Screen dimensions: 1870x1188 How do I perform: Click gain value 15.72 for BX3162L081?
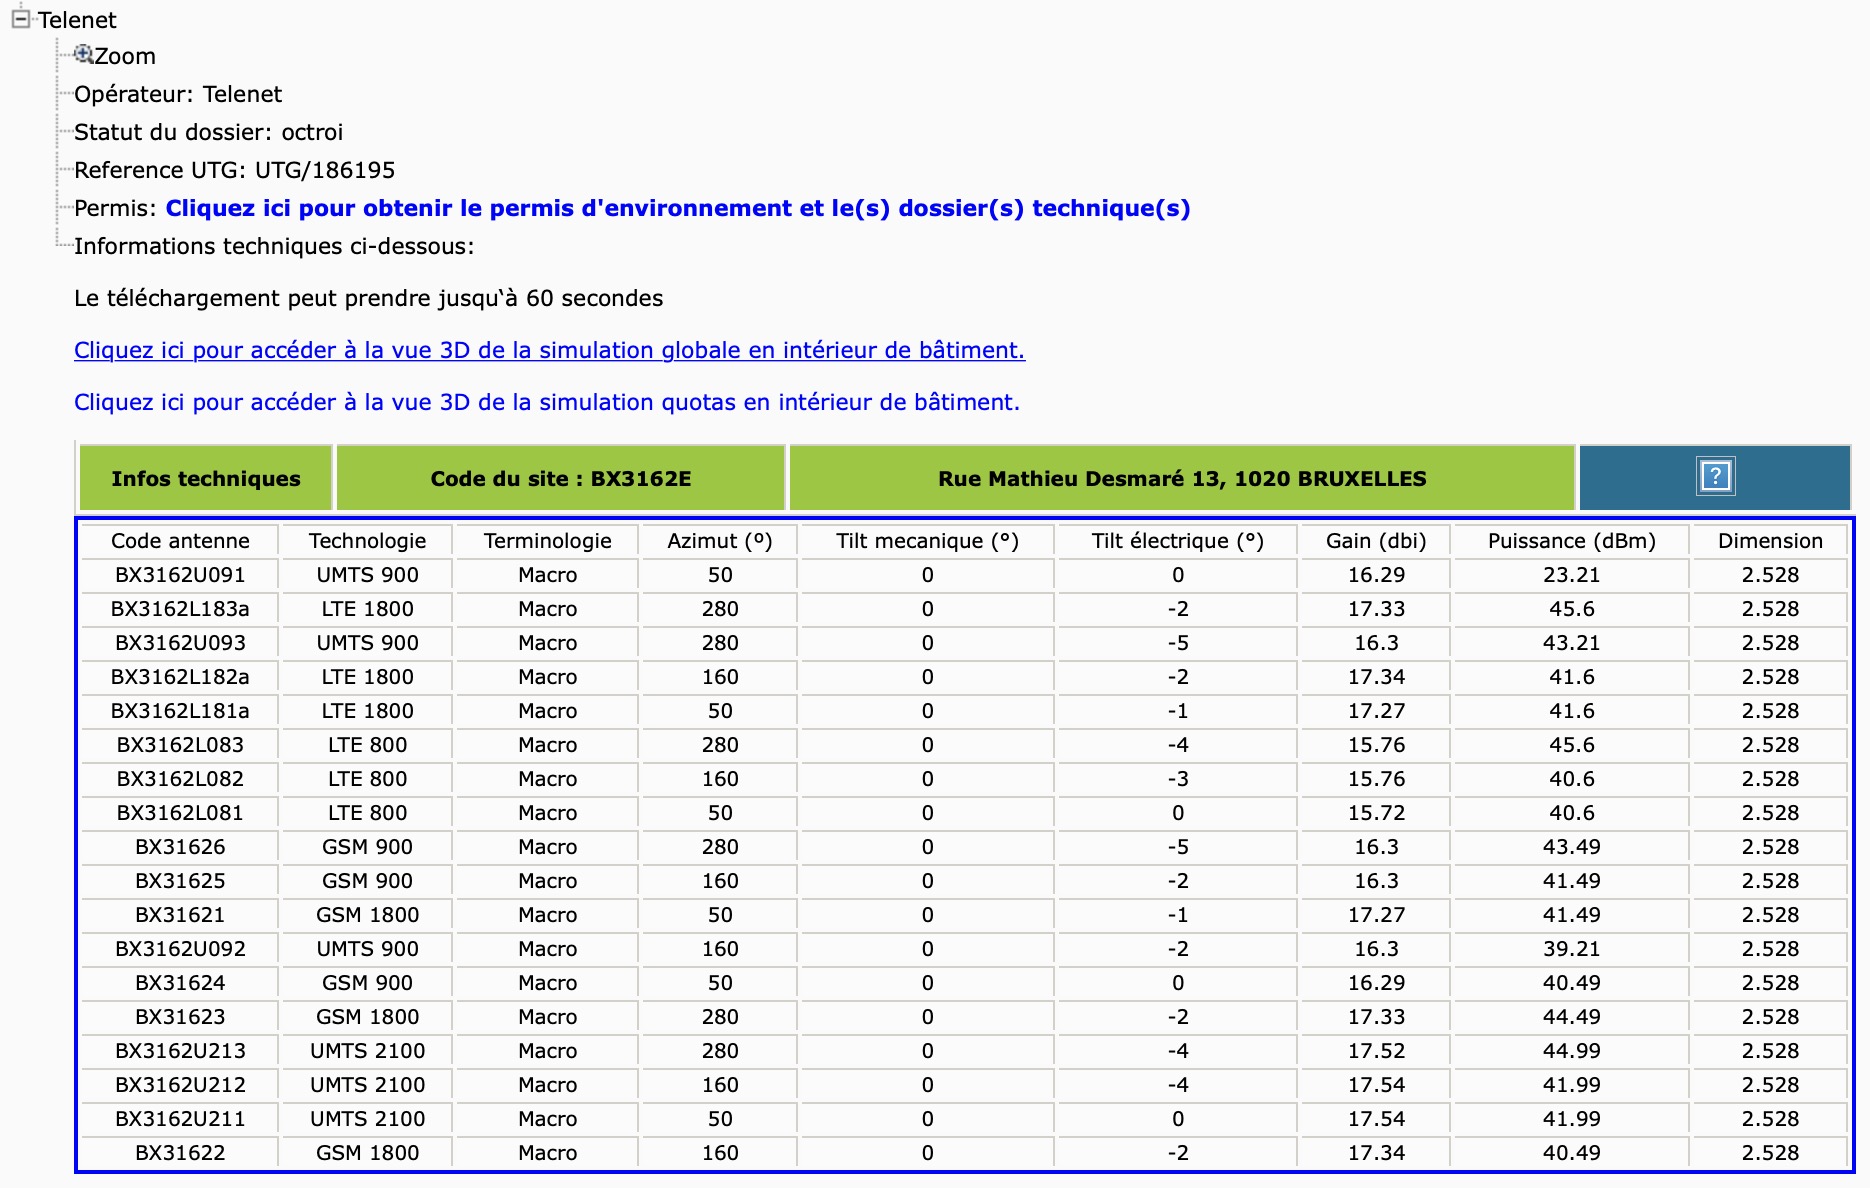pyautogui.click(x=1376, y=813)
